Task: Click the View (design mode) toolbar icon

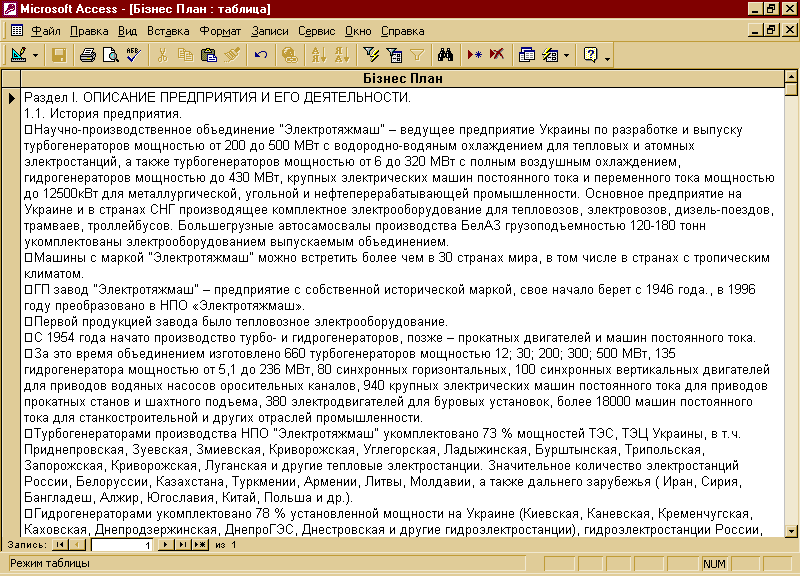Action: (18, 55)
